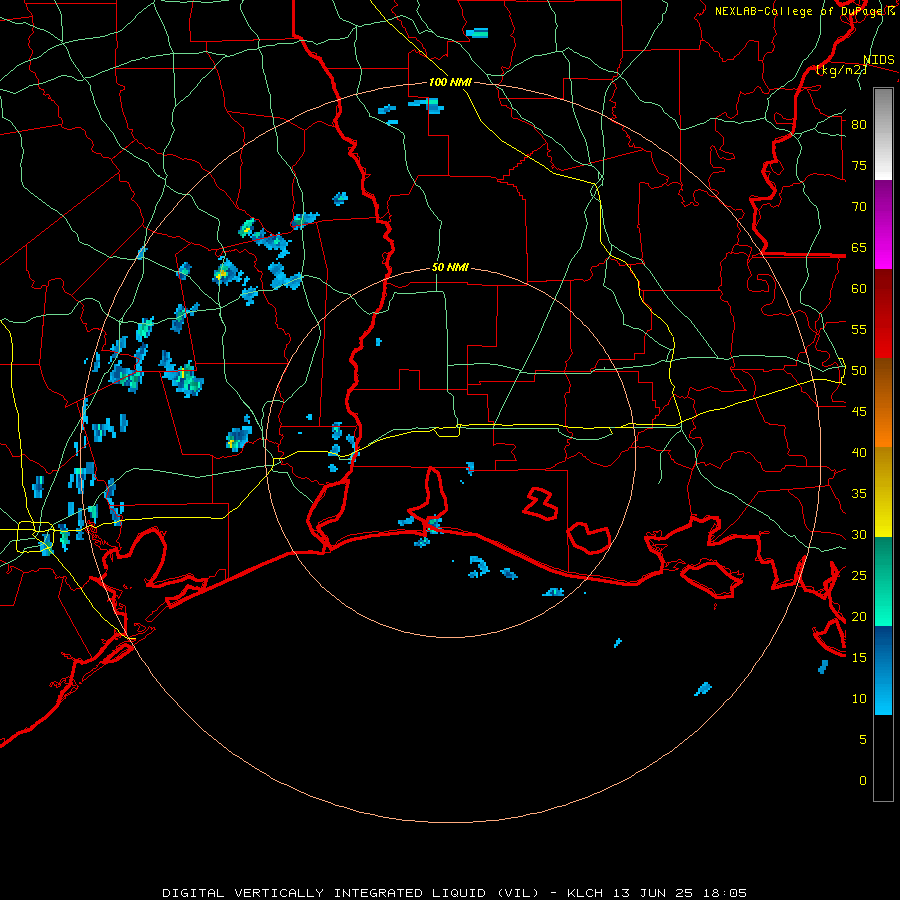Image resolution: width=900 pixels, height=900 pixels.
Task: Click the 30 value on the color scale
Action: pos(859,535)
